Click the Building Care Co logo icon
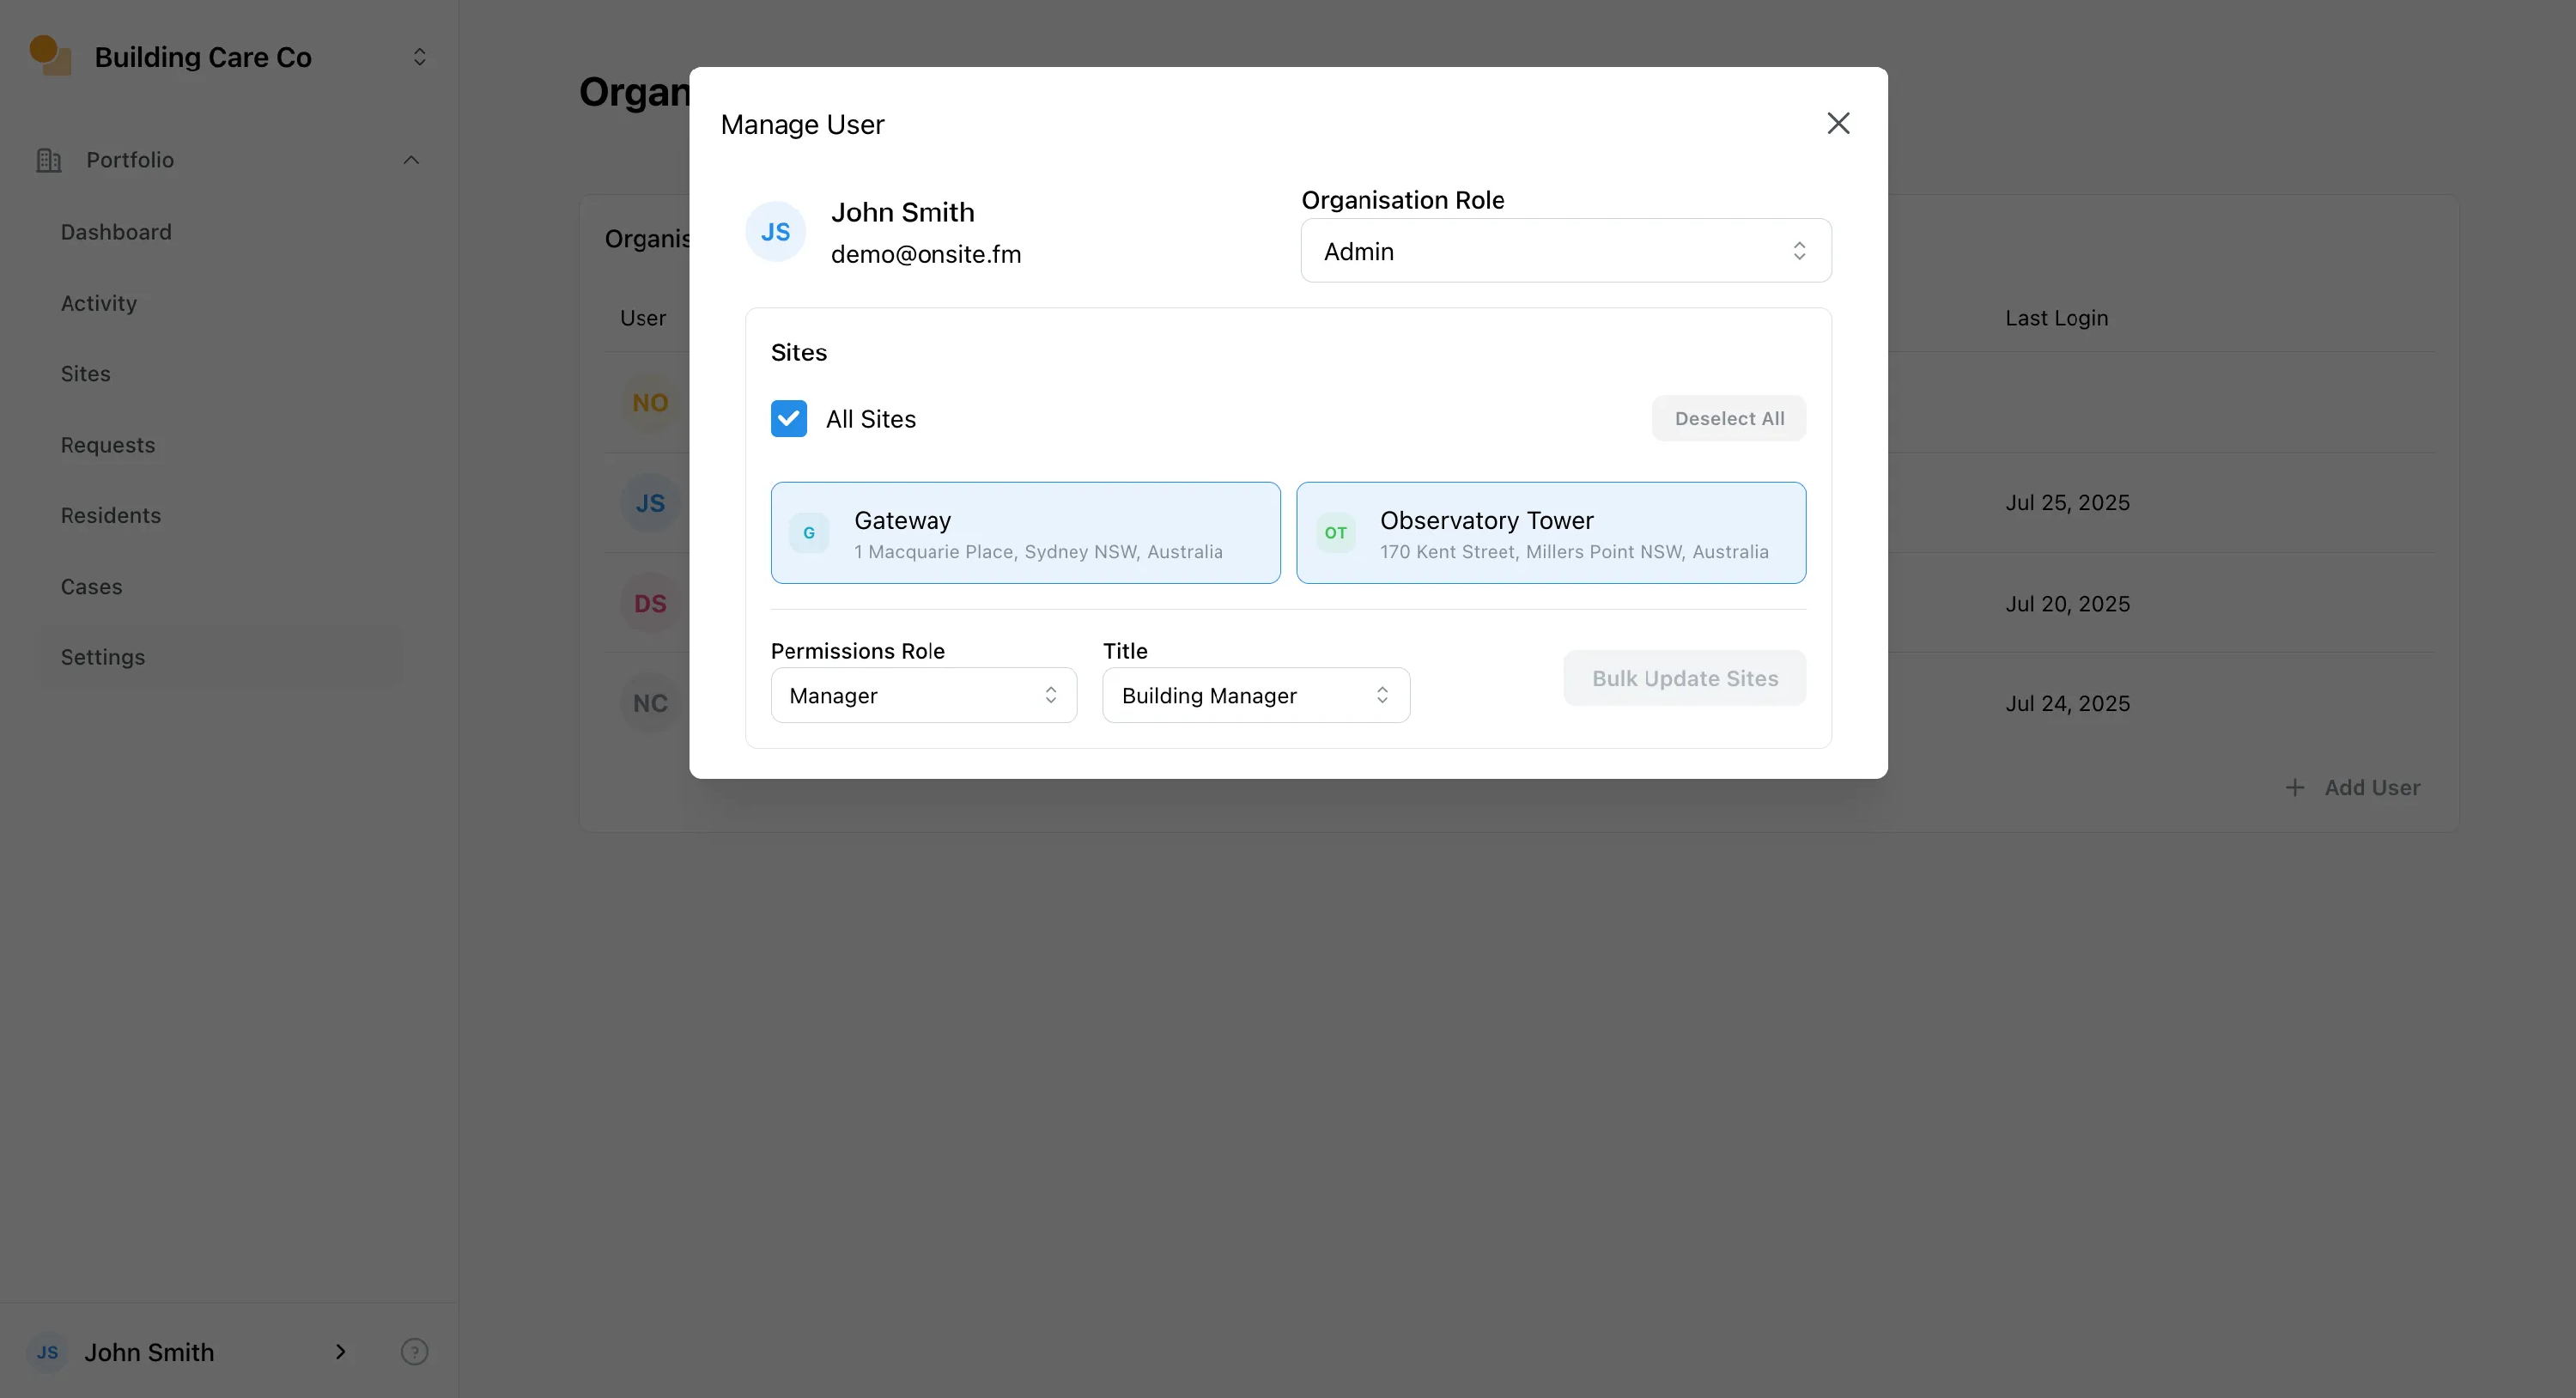 [50, 56]
